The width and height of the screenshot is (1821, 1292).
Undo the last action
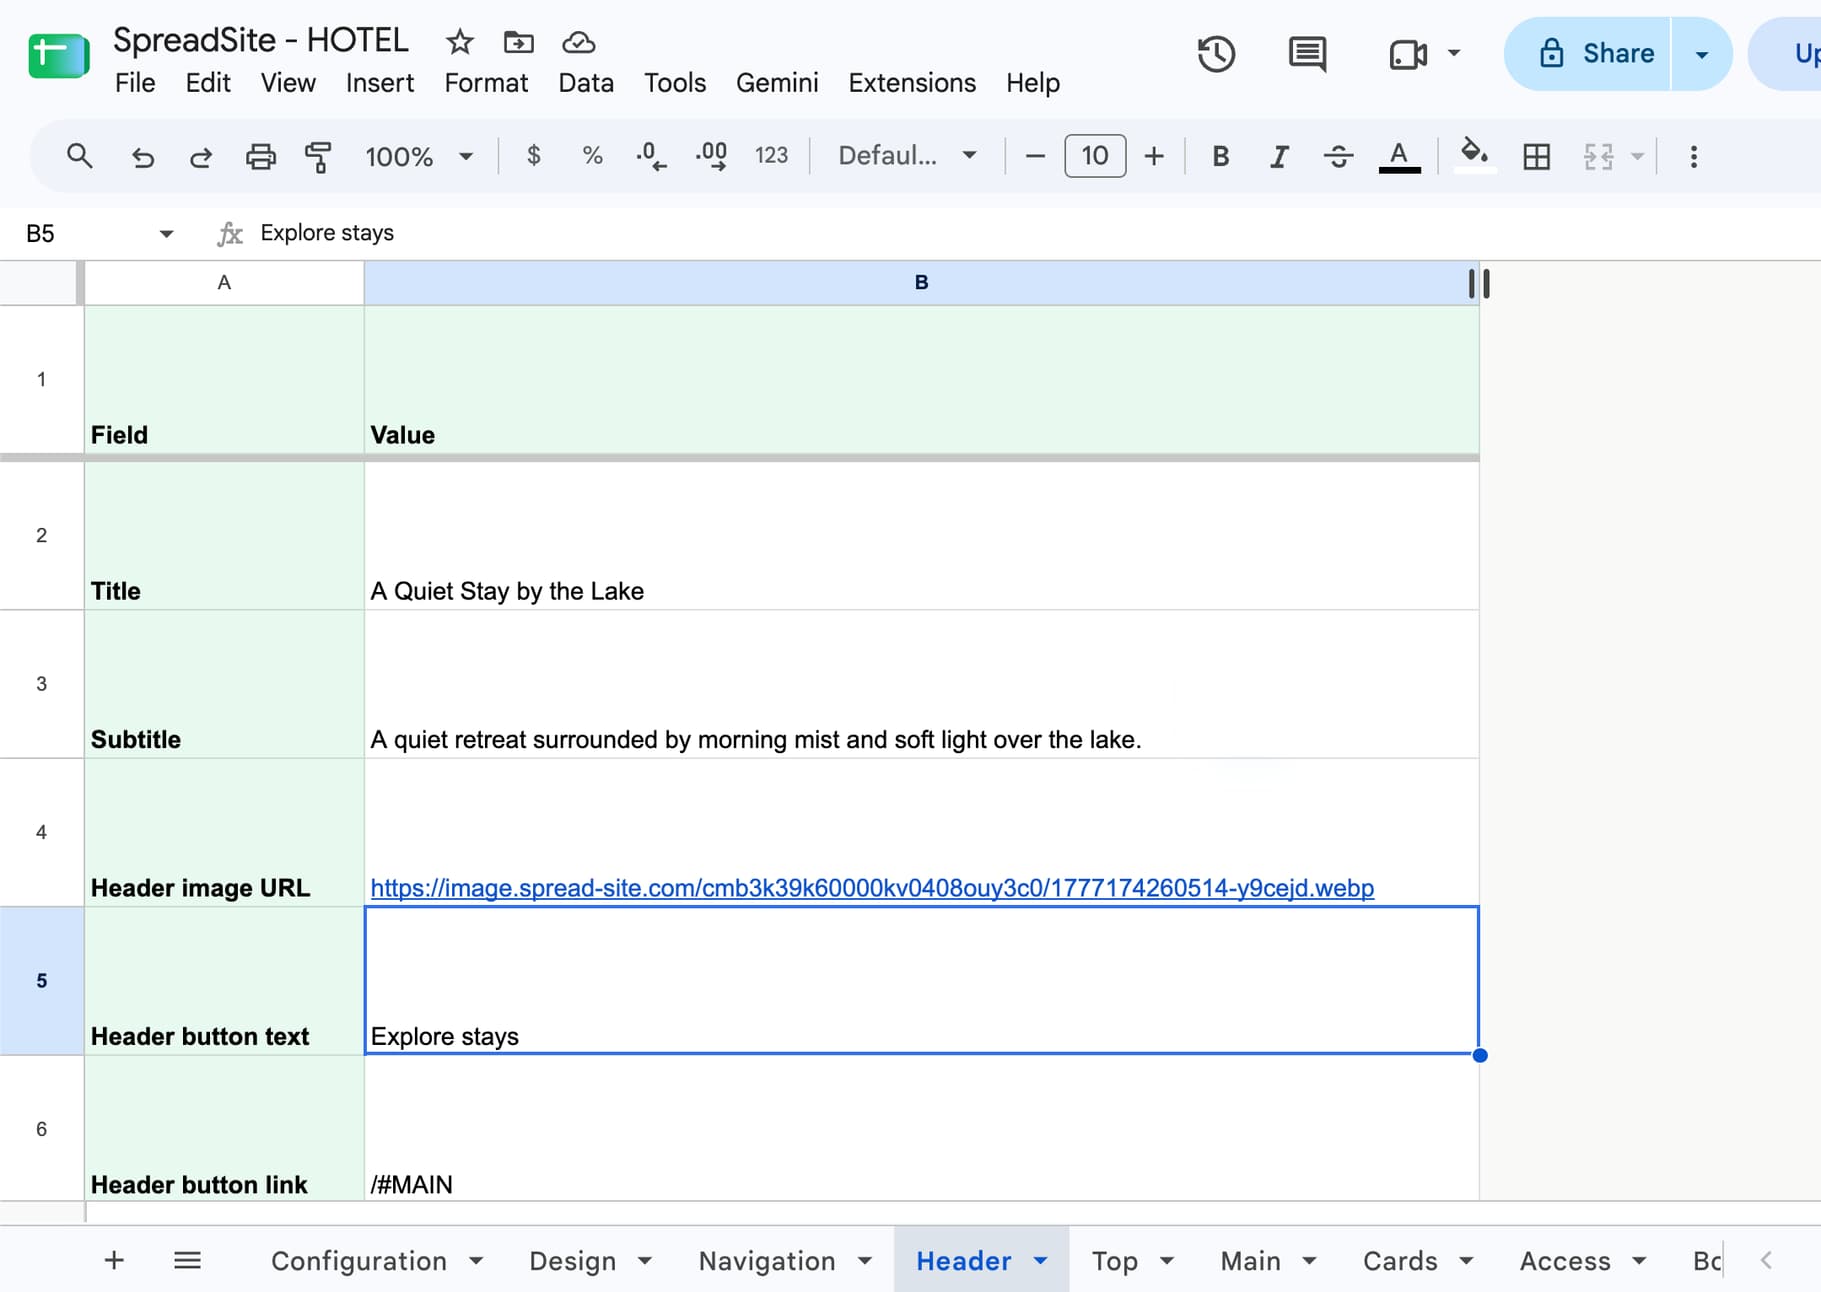(142, 156)
